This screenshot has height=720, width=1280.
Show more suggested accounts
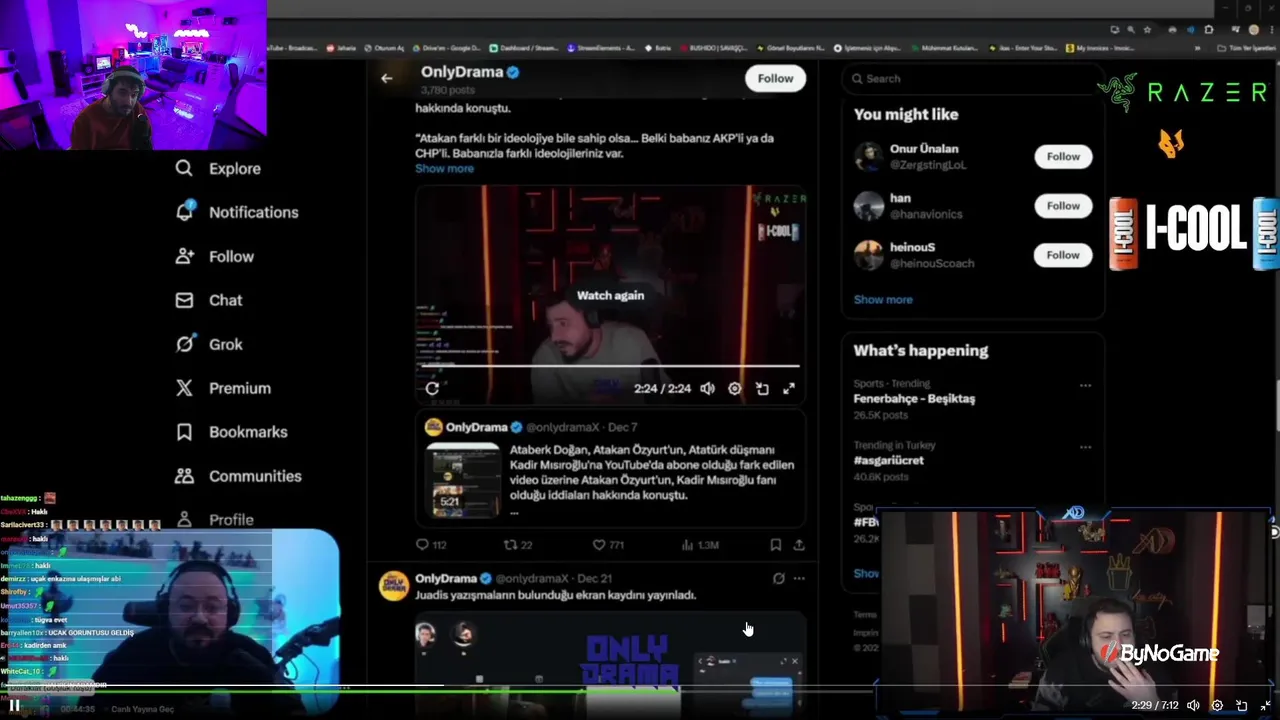click(883, 299)
